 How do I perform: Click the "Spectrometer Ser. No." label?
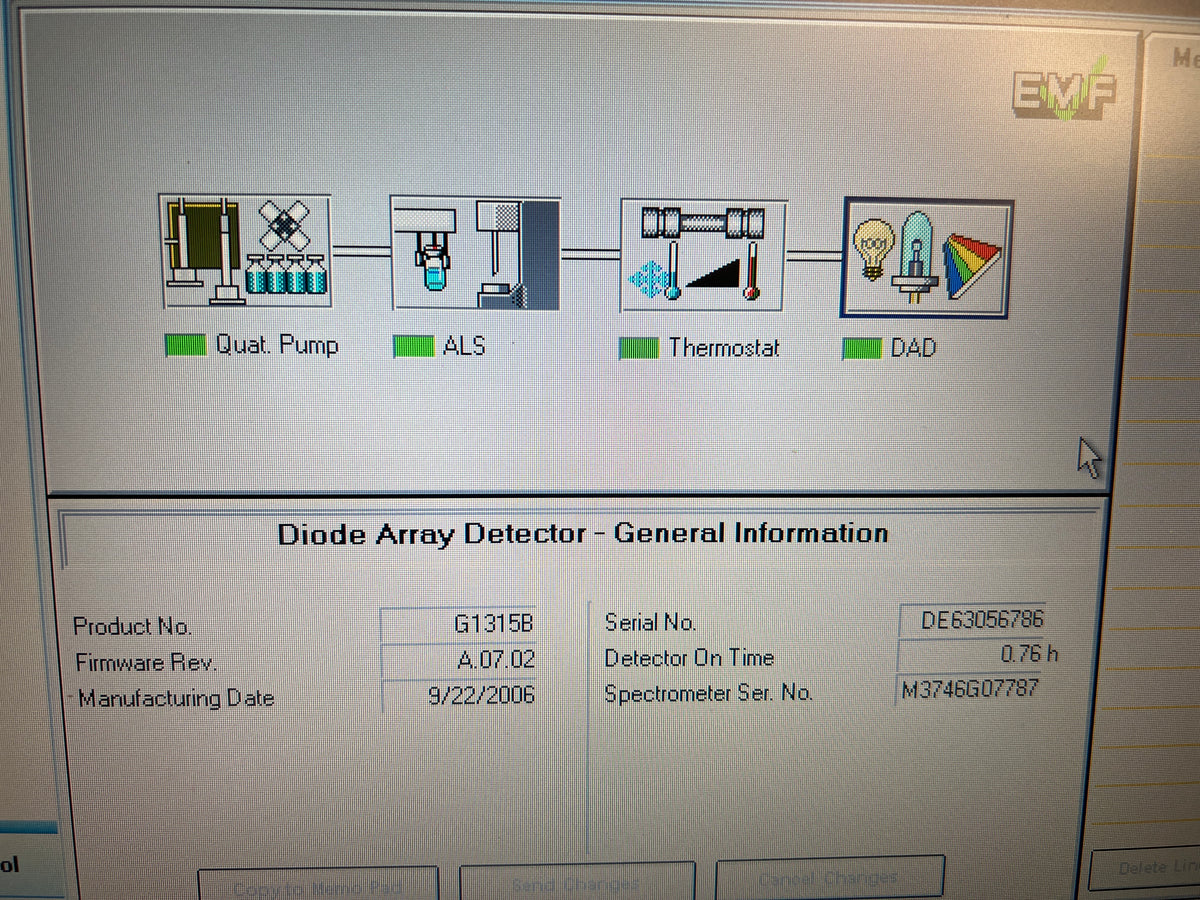click(708, 693)
